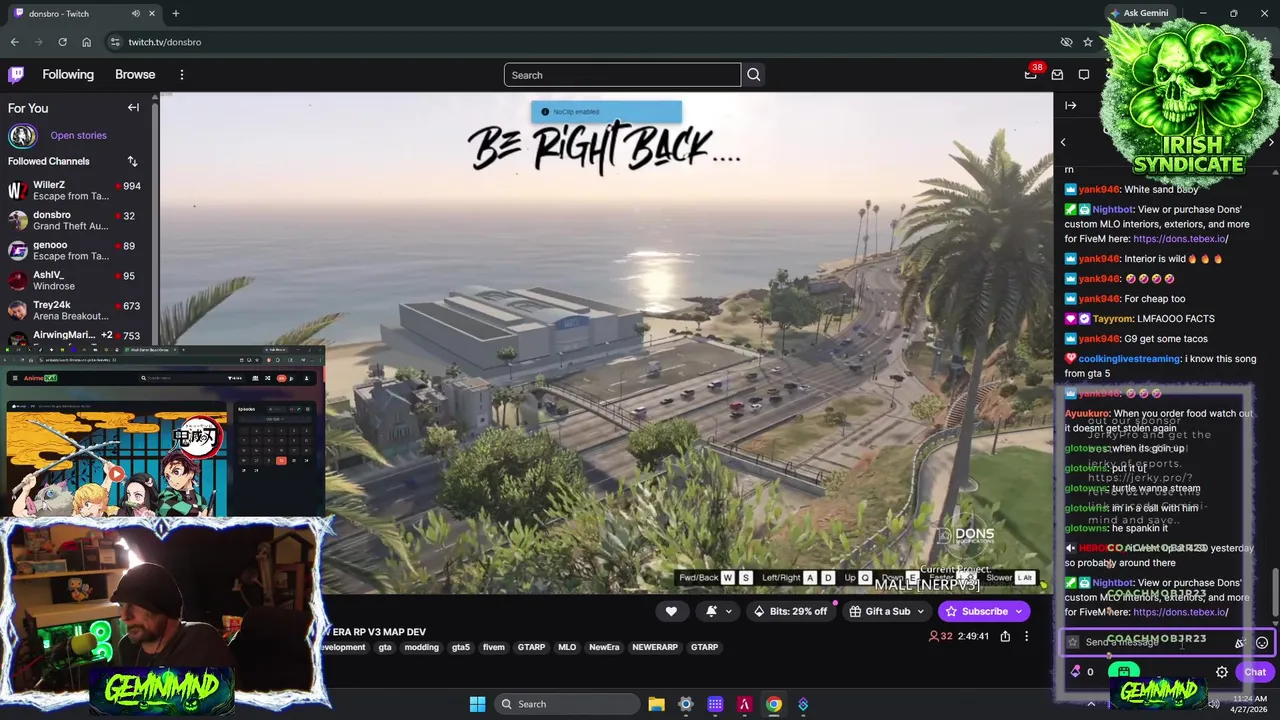The image size is (1280, 720).
Task: Open Bits 29% off dropdown
Action: click(791, 611)
